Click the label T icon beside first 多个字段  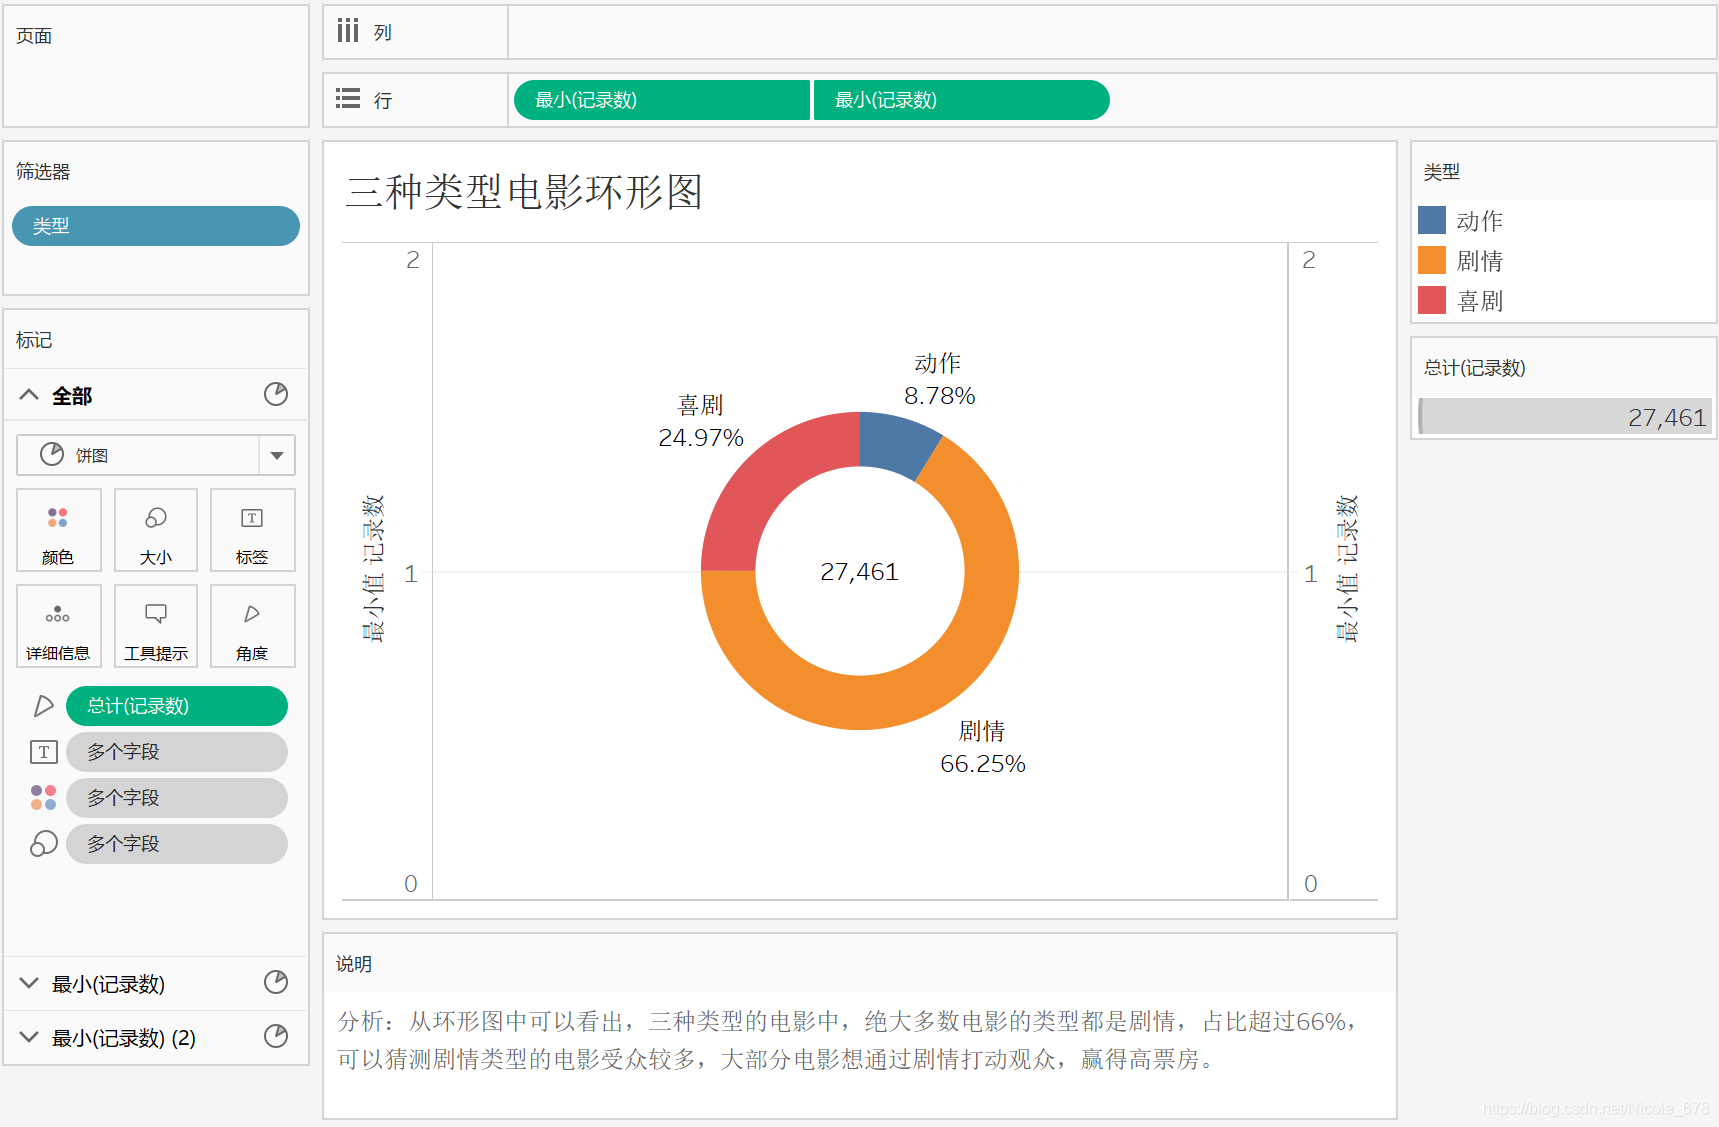(43, 752)
